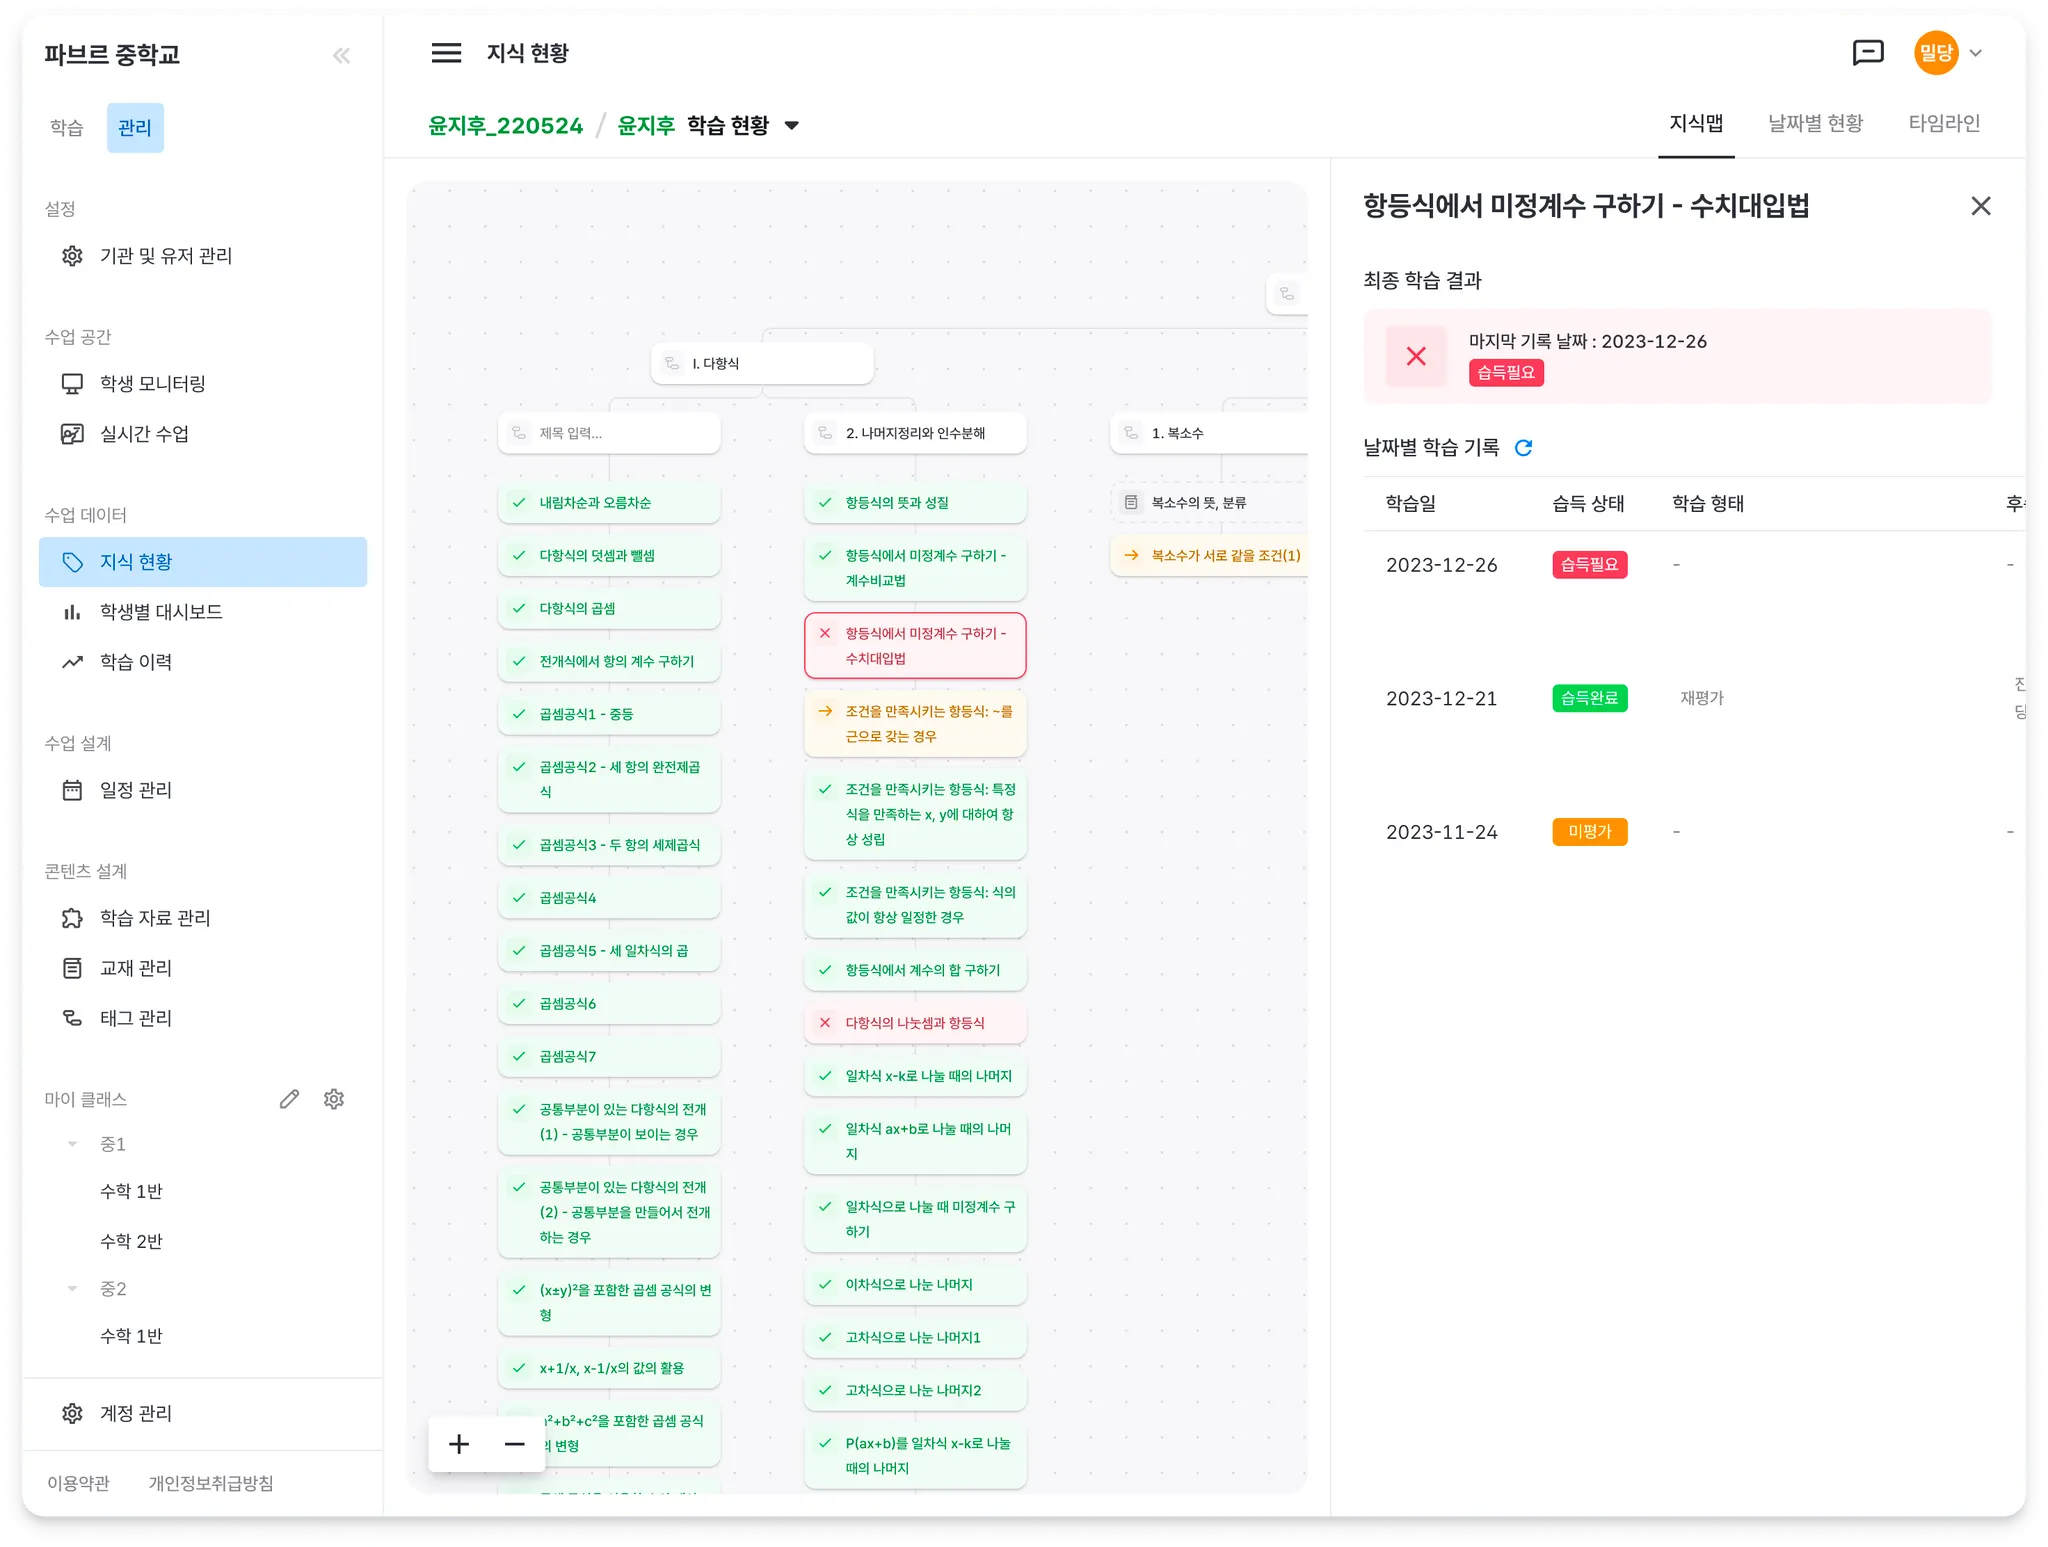Open the chat message icon
Image resolution: width=2048 pixels, height=1547 pixels.
(x=1867, y=53)
